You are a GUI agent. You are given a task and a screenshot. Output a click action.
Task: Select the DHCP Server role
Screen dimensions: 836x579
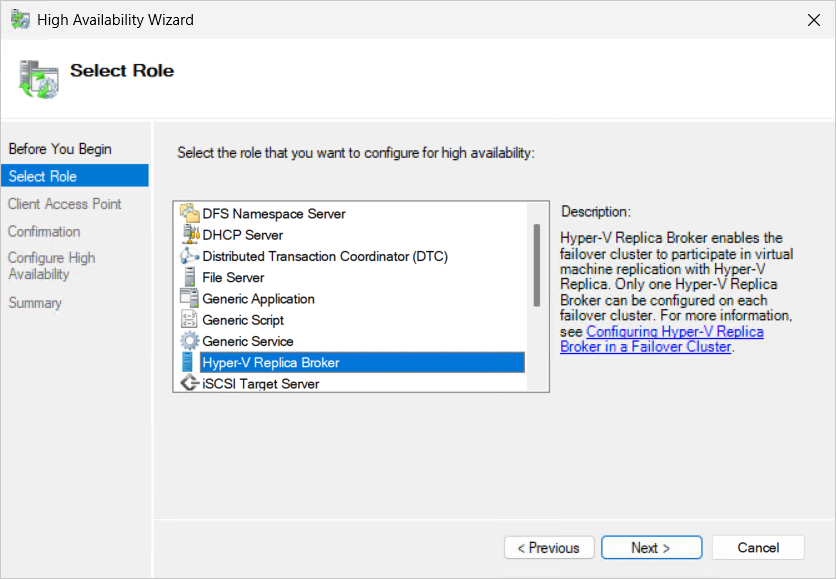point(242,235)
